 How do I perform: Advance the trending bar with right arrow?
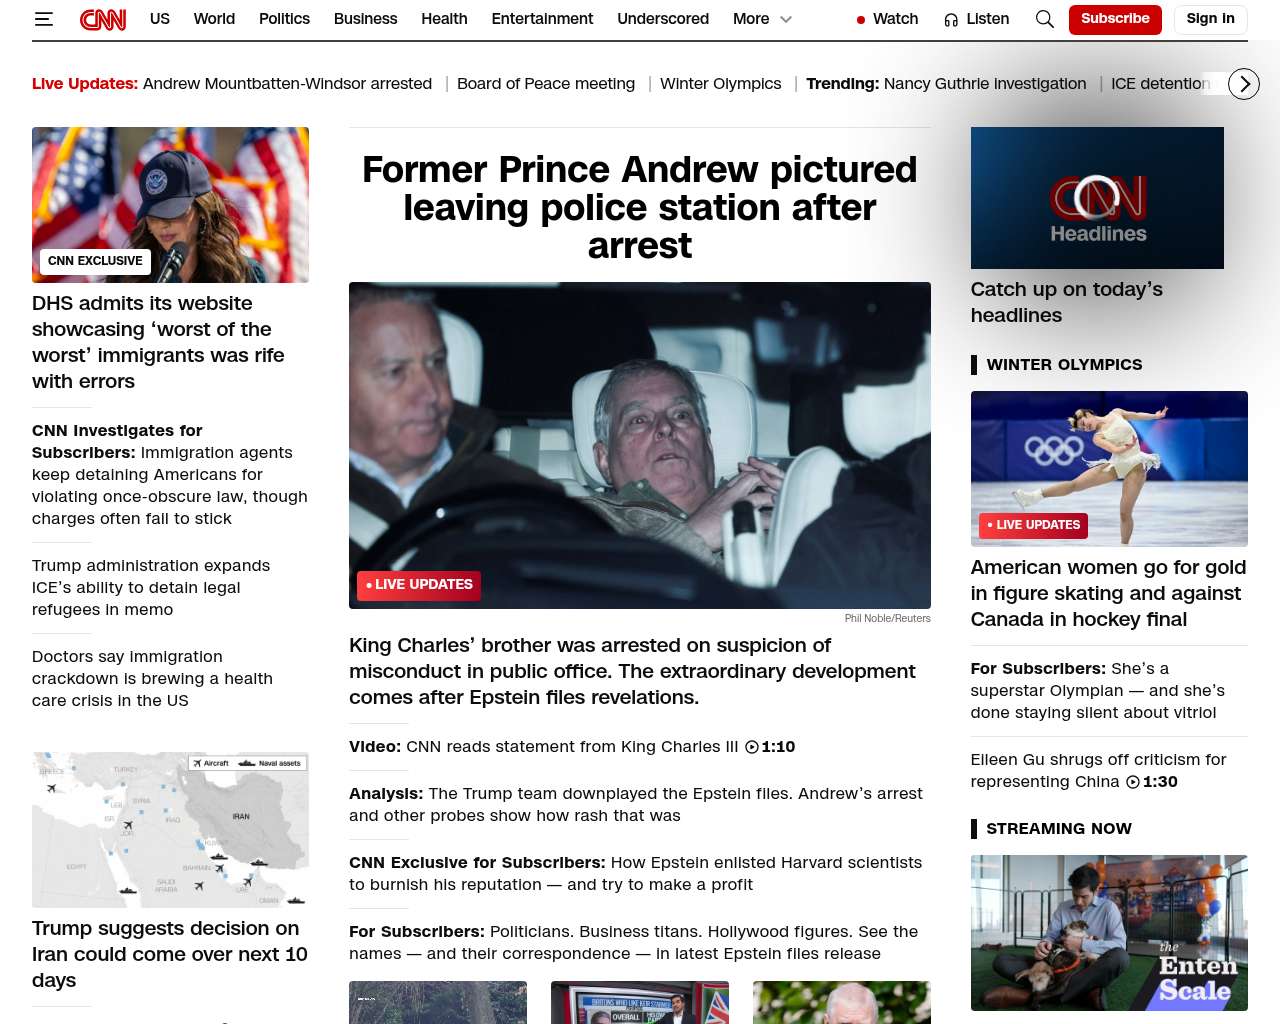coord(1243,84)
